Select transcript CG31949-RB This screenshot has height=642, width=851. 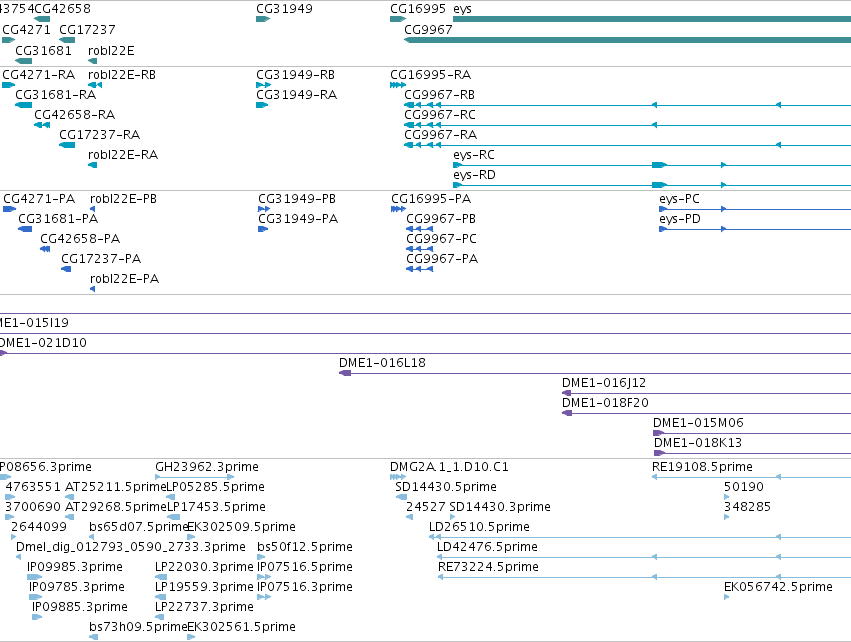pos(295,75)
